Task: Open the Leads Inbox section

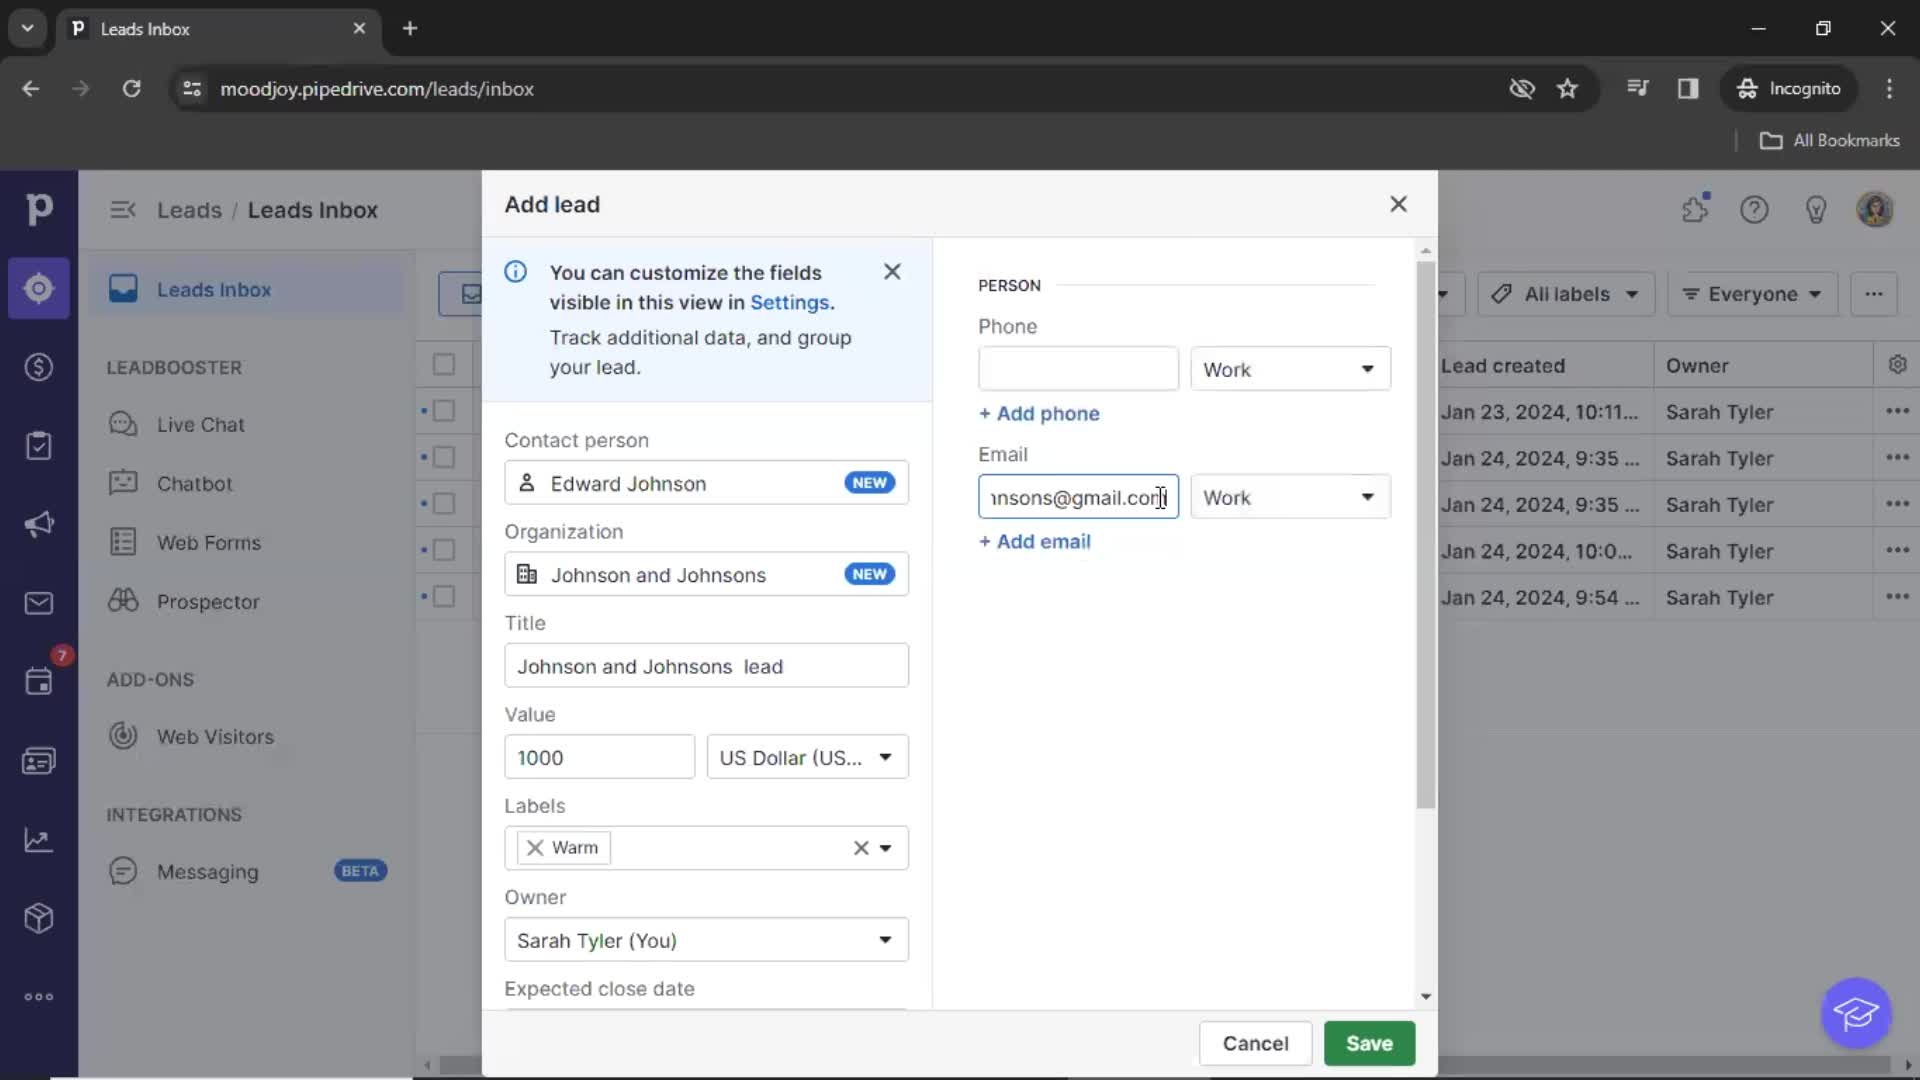Action: tap(214, 287)
